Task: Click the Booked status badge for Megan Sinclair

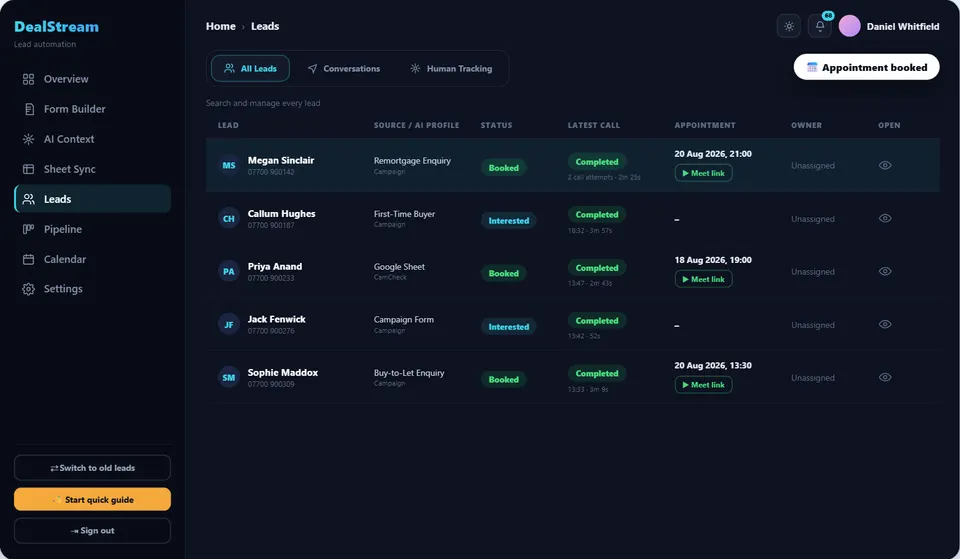Action: pos(503,168)
